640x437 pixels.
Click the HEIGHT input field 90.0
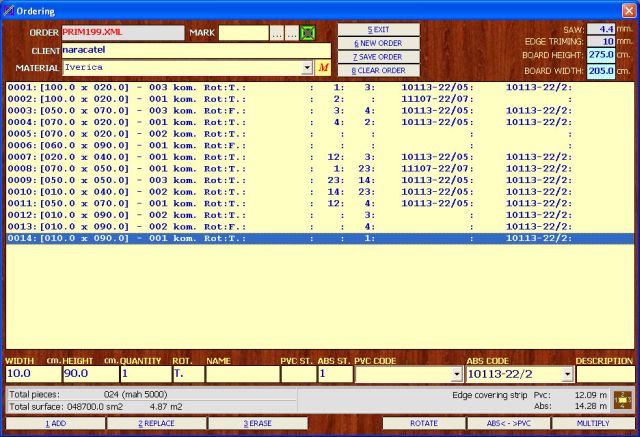click(91, 374)
